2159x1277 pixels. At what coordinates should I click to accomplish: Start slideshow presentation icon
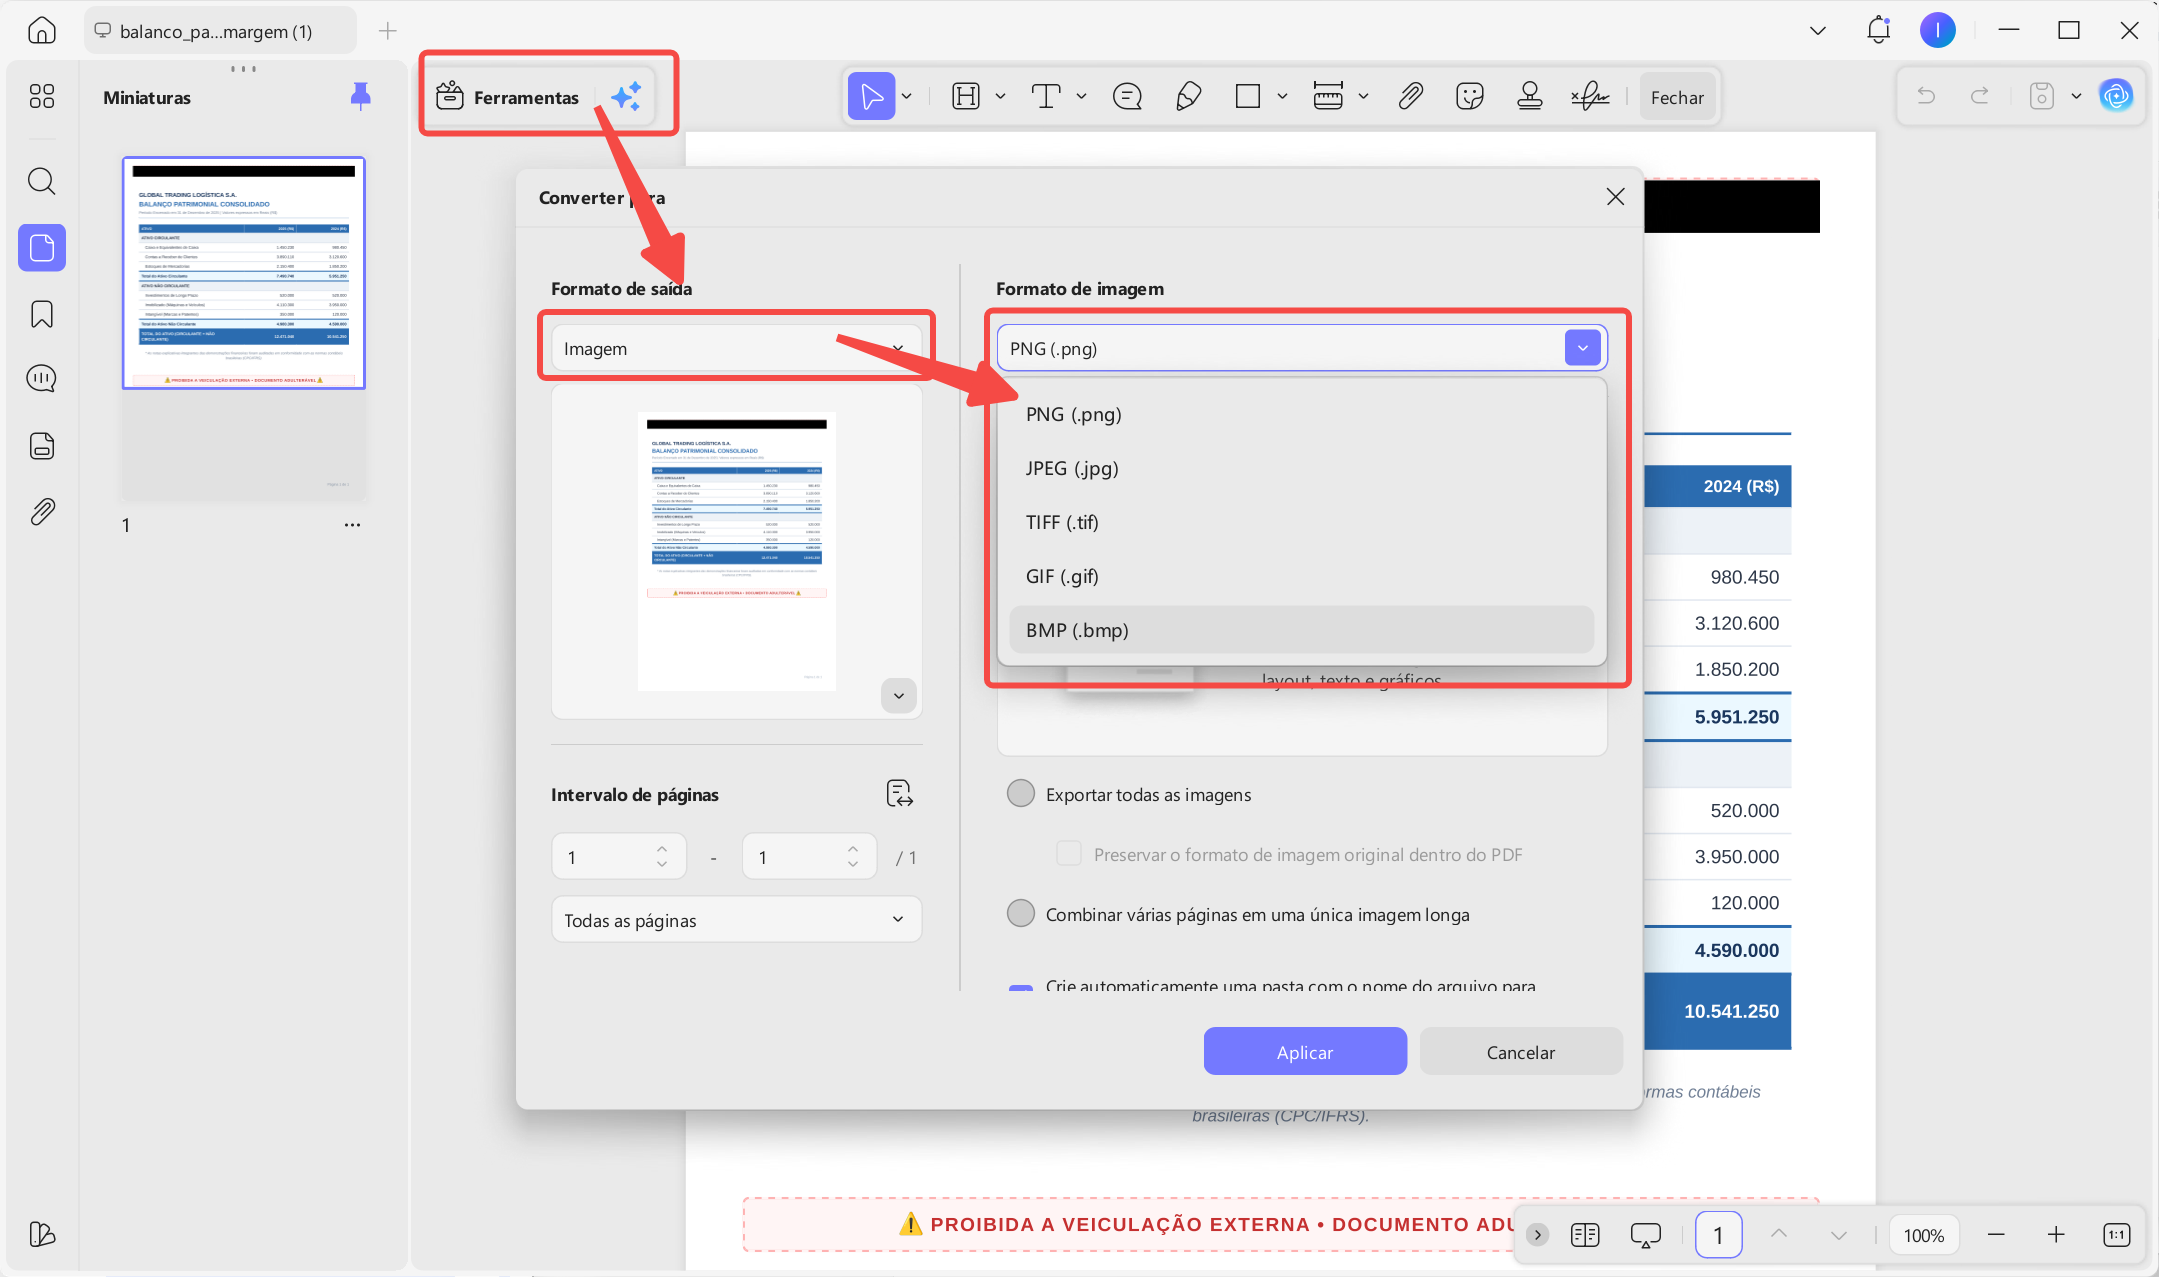tap(1645, 1235)
